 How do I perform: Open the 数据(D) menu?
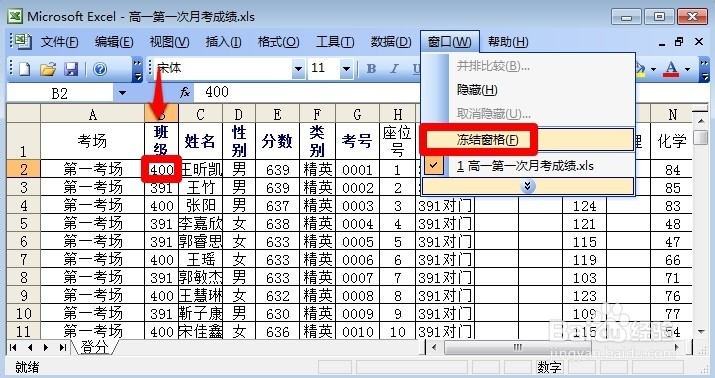click(x=391, y=42)
